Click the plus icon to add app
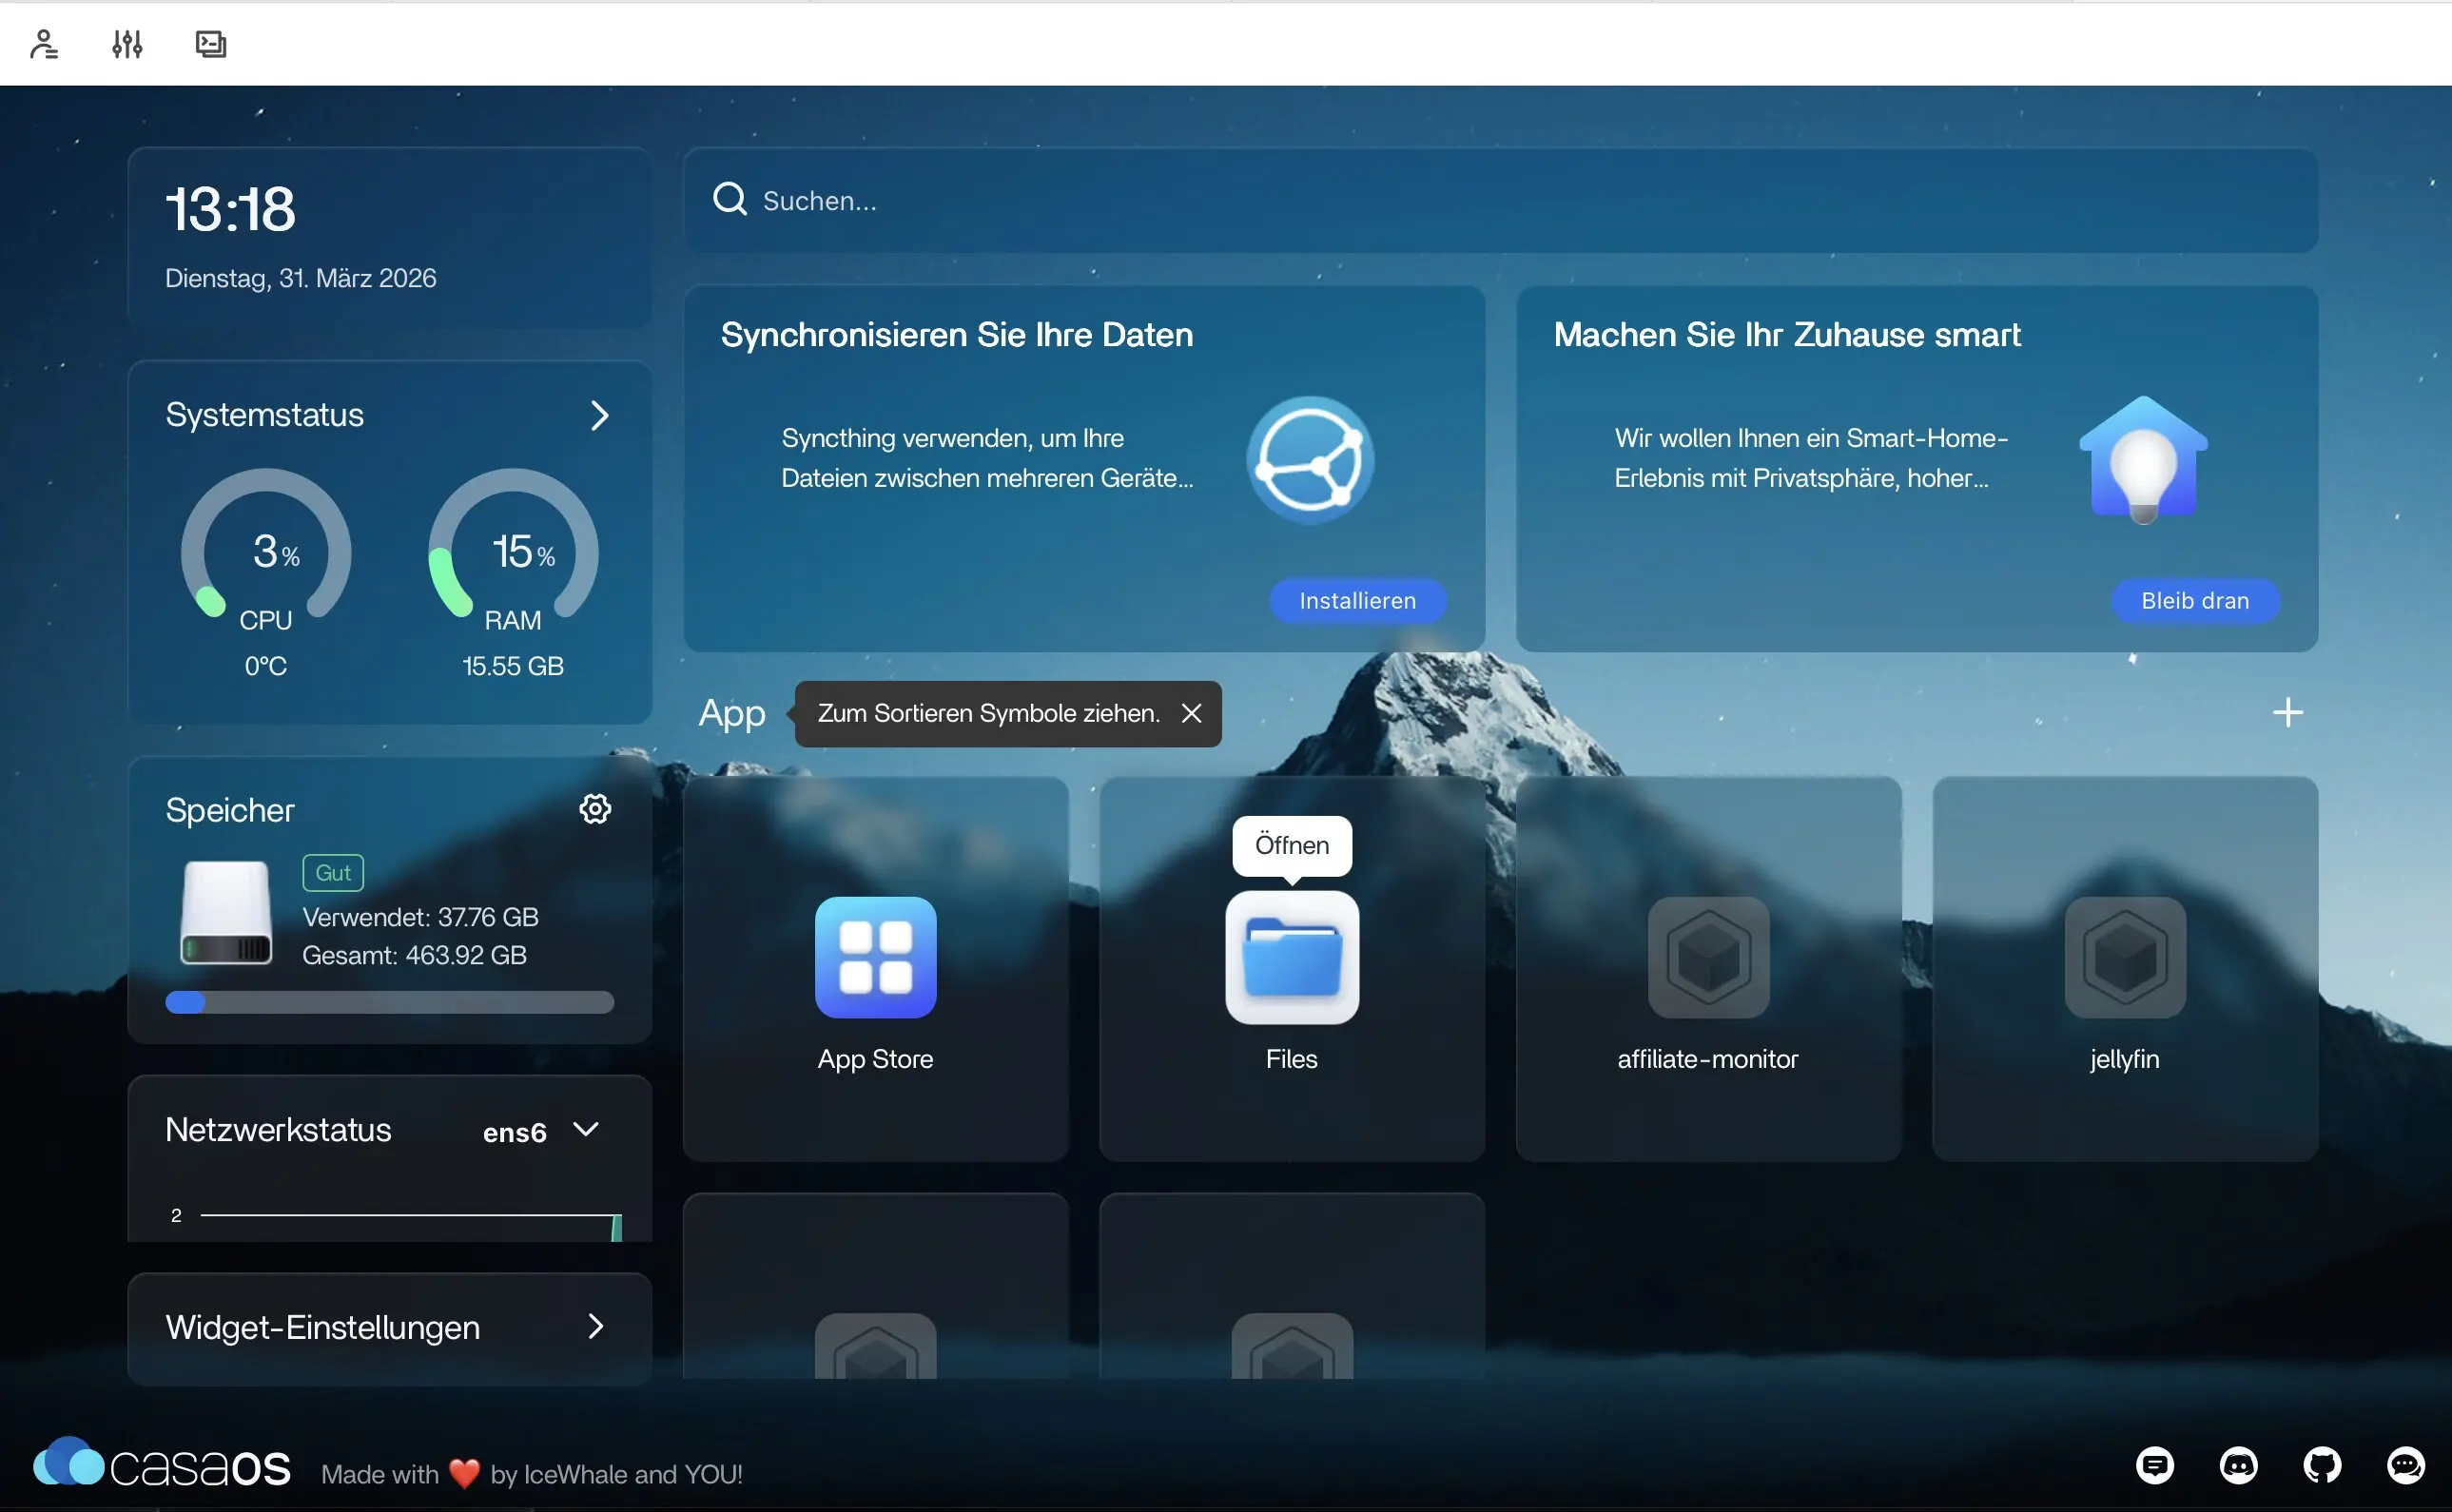Screen dimensions: 2452x1512 2287,713
